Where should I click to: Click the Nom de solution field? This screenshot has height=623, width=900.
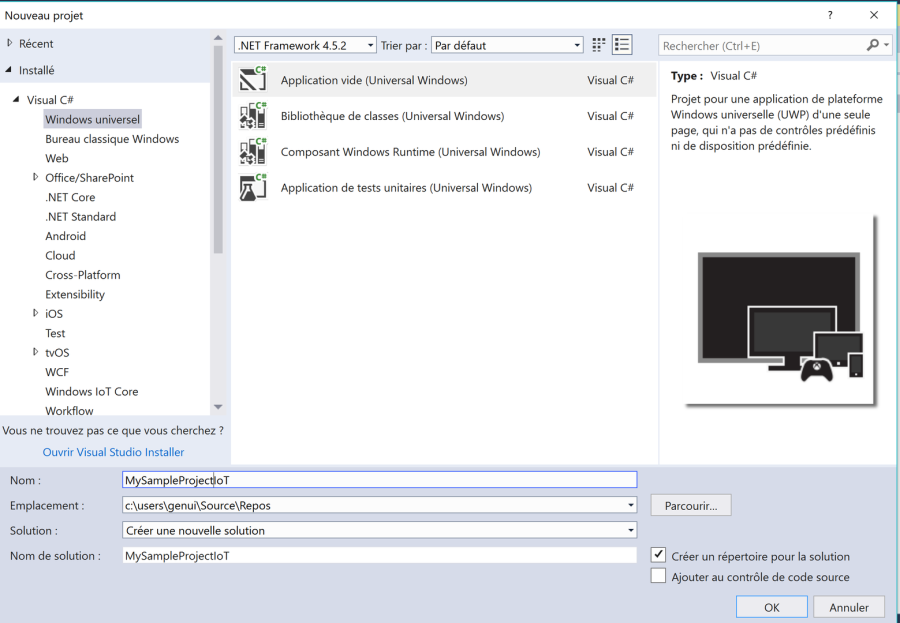(x=379, y=555)
